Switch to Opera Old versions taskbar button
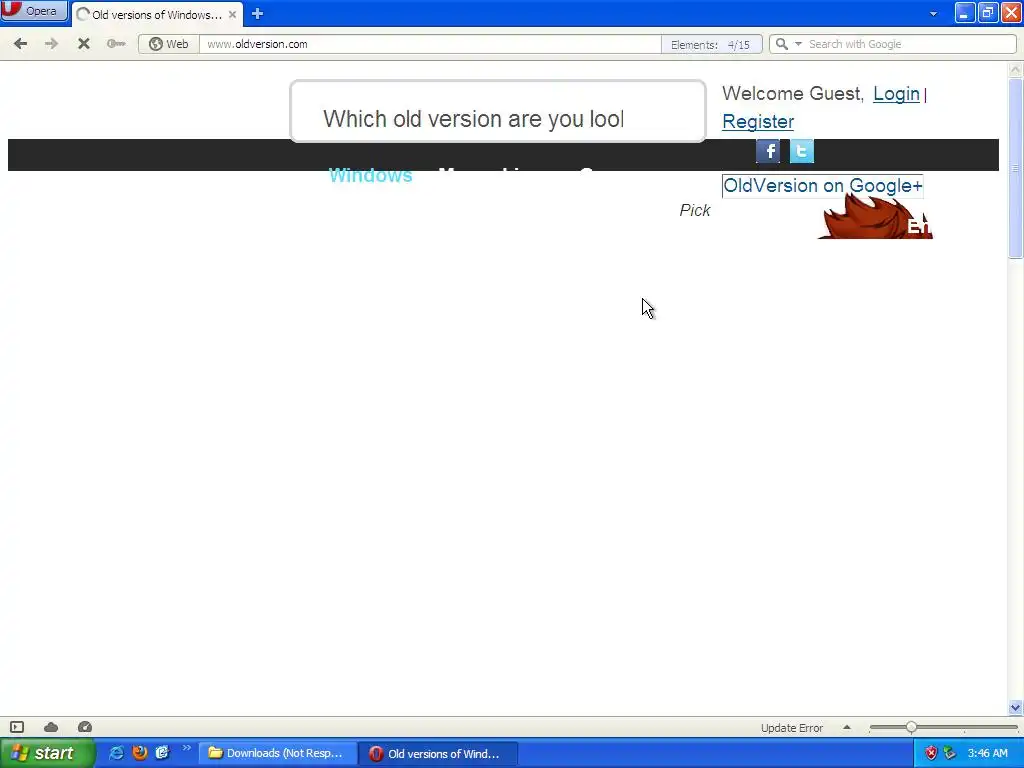1024x768 pixels. point(438,753)
